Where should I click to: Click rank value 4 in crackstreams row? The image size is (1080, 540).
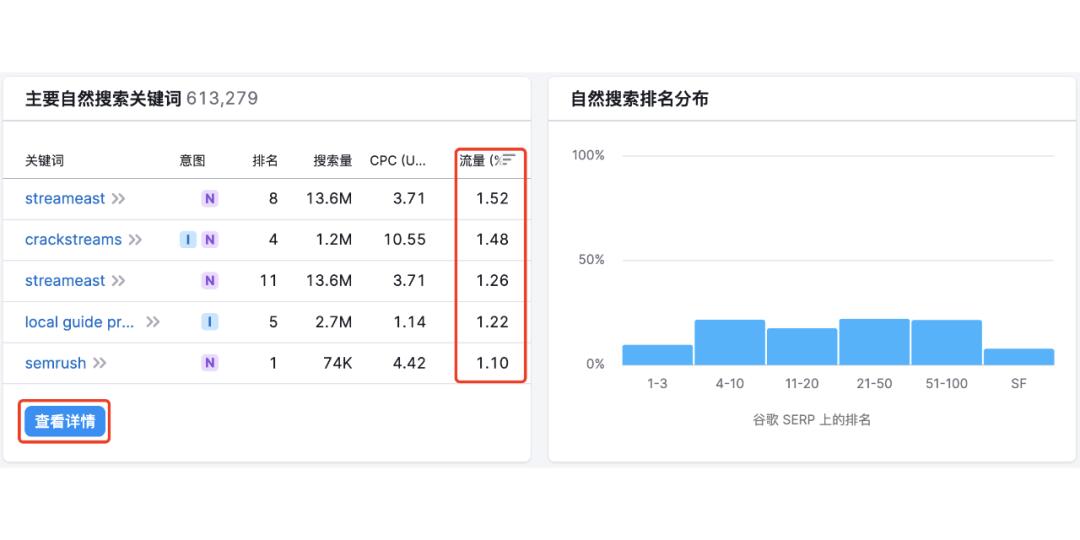click(273, 240)
